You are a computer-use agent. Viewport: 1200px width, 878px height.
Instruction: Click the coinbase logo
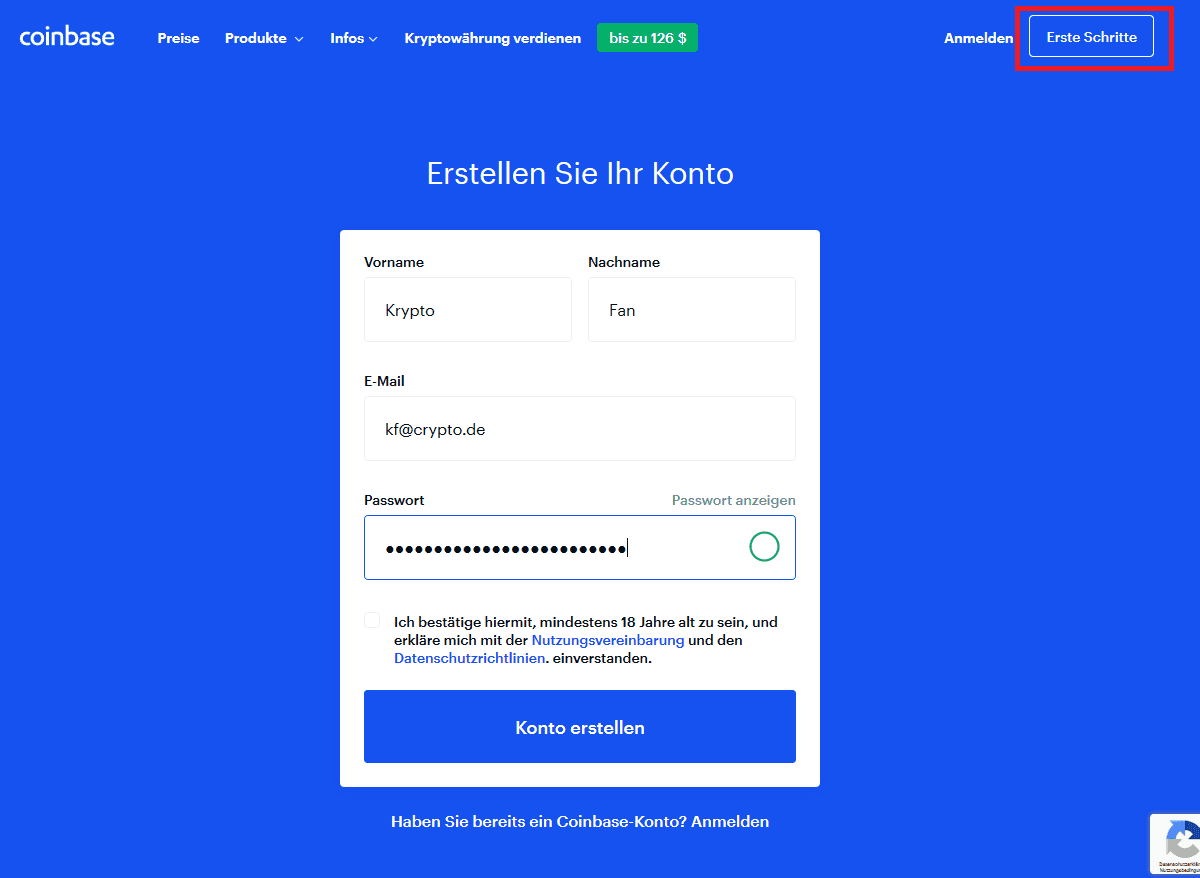click(x=67, y=38)
